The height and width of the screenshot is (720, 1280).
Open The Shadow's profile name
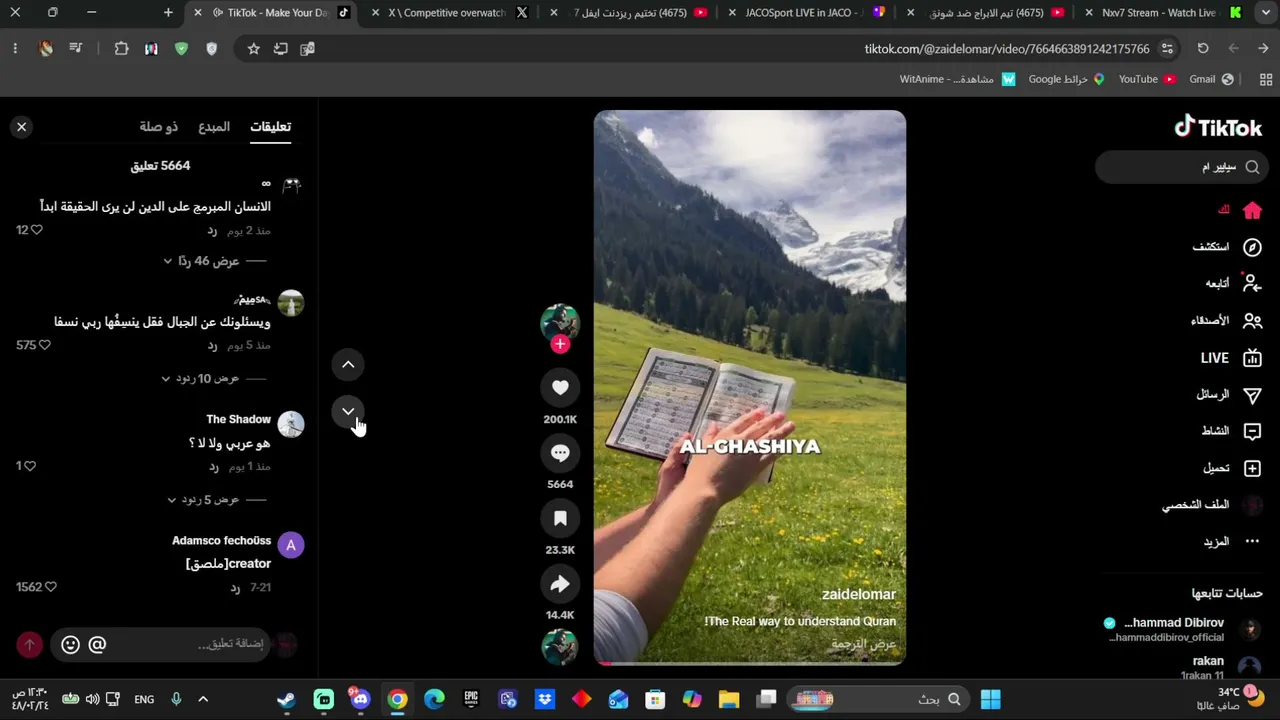[x=238, y=419]
